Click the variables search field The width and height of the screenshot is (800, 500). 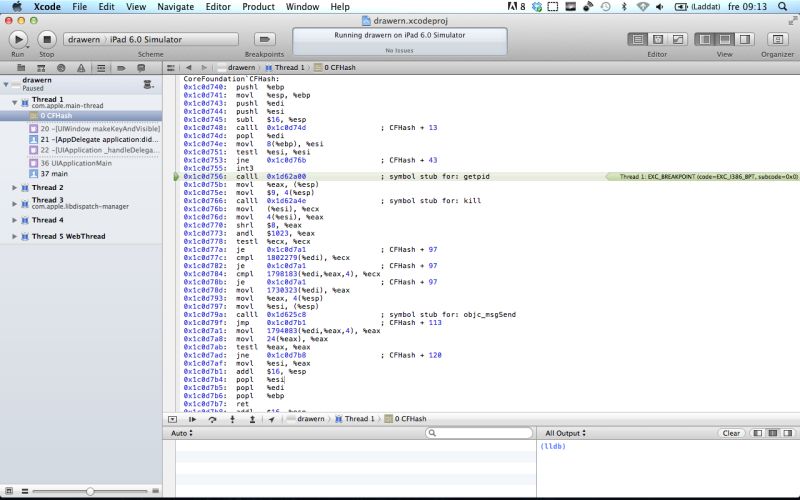pos(479,433)
